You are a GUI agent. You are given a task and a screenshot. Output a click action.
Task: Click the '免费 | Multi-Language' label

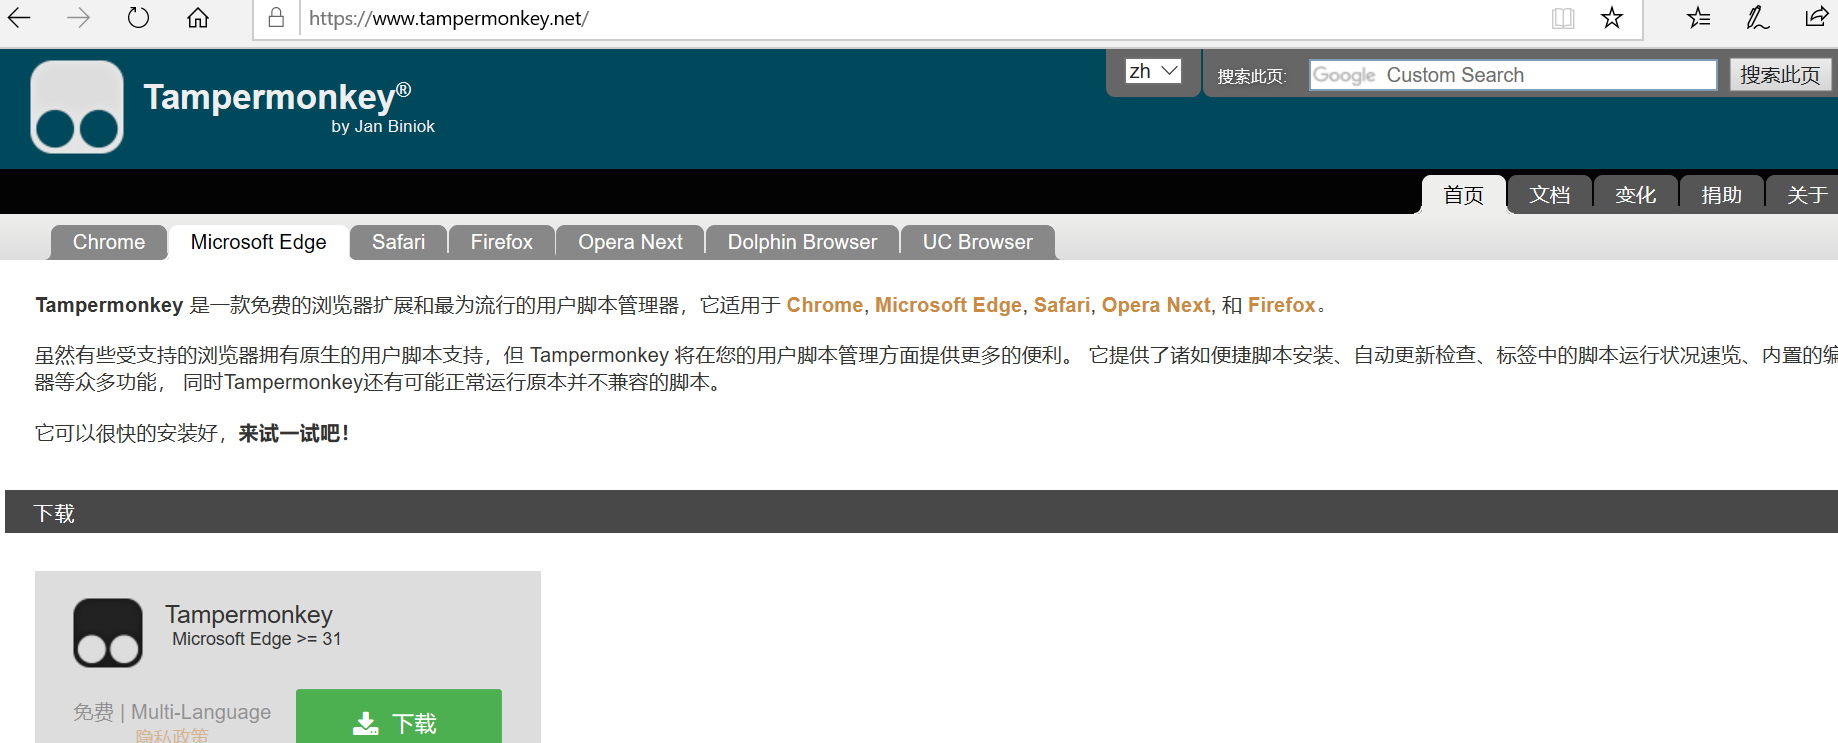[x=172, y=712]
